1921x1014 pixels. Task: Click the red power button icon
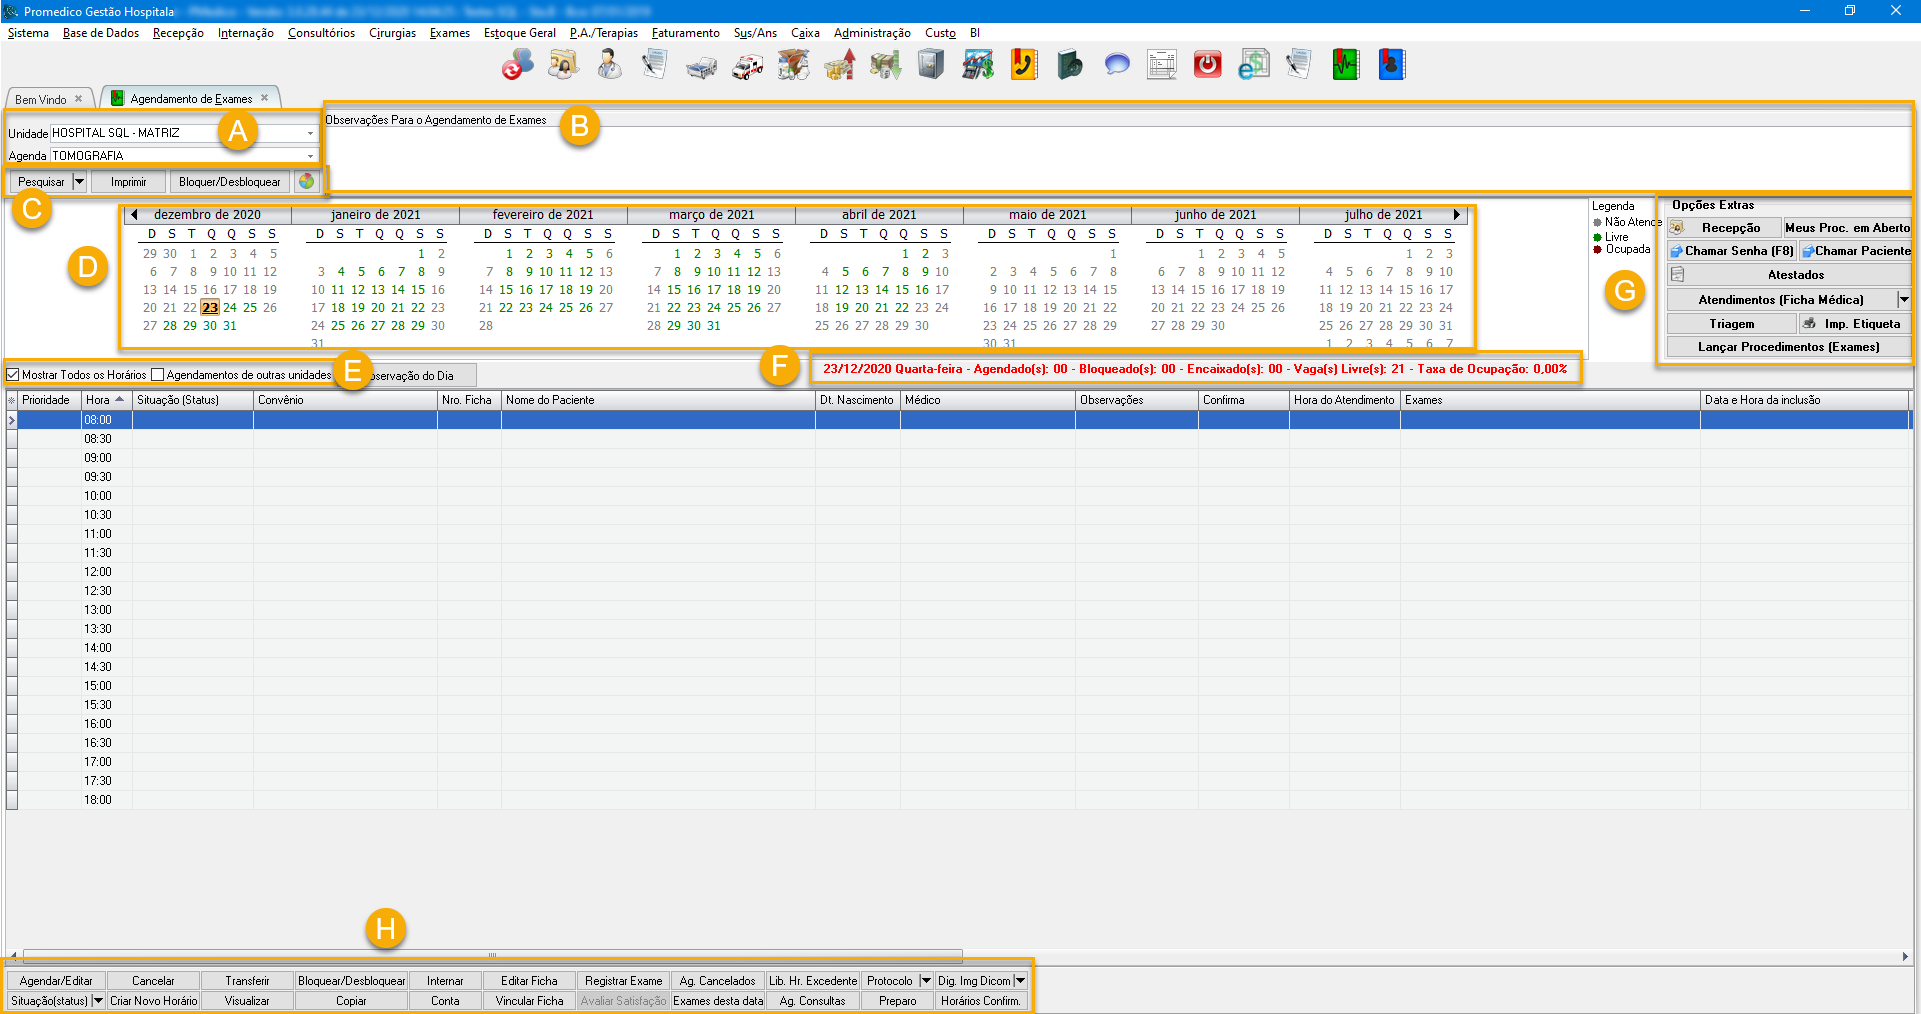1208,65
